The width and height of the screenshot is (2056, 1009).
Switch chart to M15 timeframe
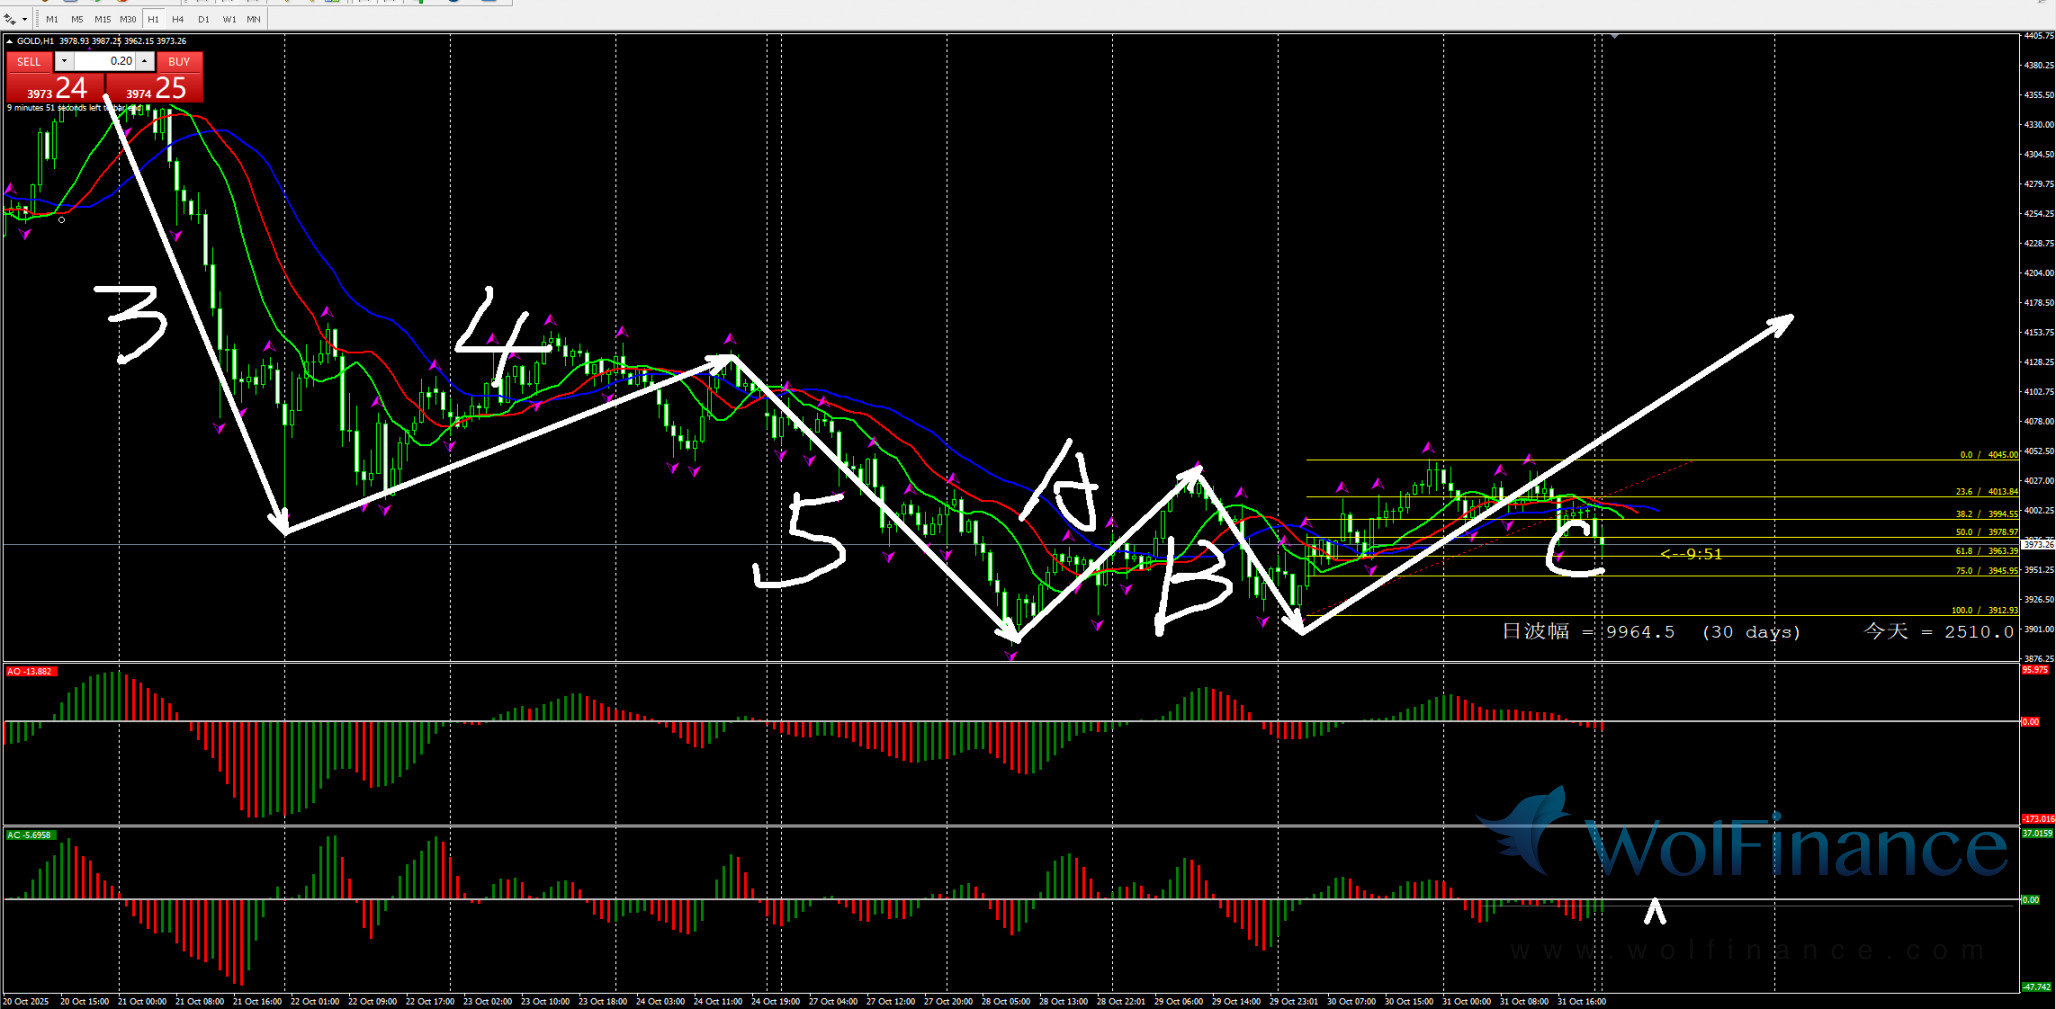coord(102,19)
